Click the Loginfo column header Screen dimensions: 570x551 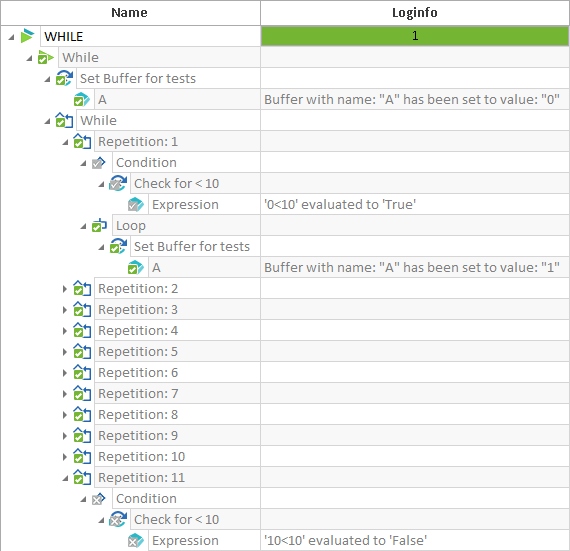point(415,13)
